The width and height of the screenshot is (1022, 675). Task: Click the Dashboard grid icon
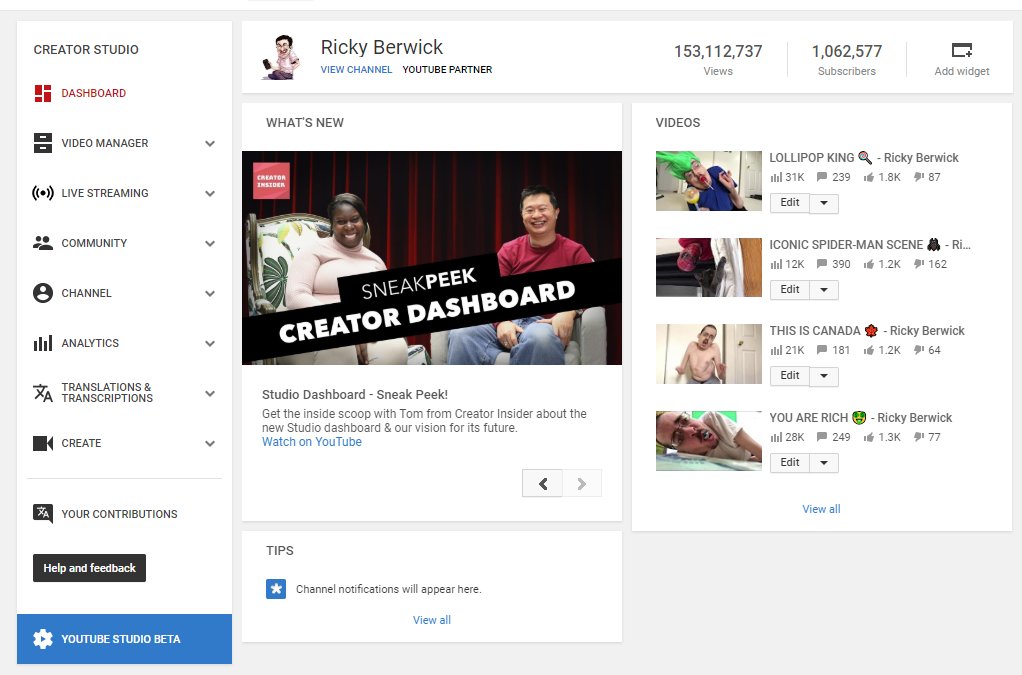(43, 93)
